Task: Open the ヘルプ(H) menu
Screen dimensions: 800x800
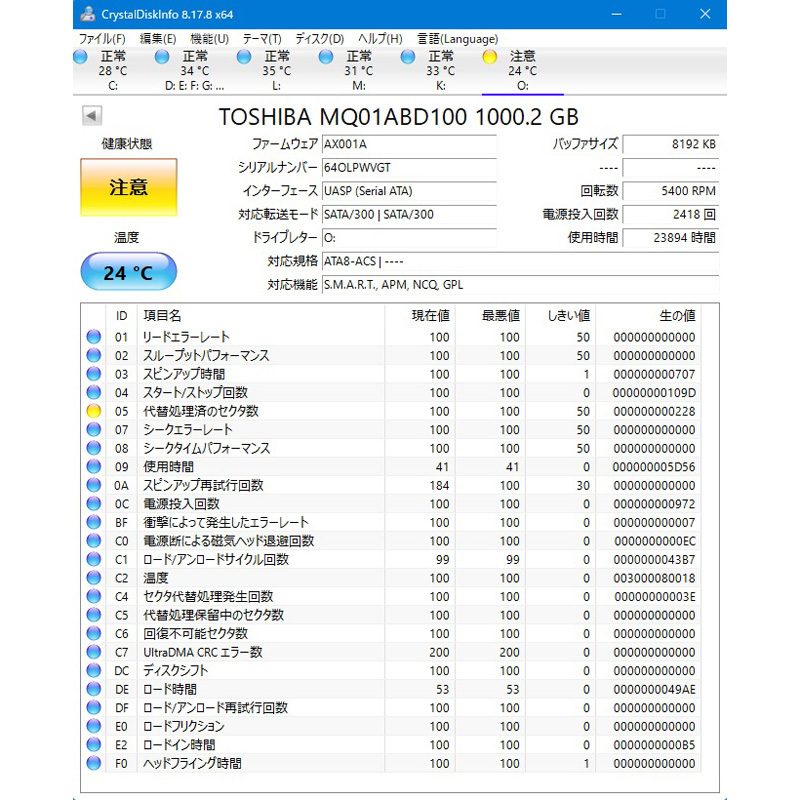Action: [380, 39]
